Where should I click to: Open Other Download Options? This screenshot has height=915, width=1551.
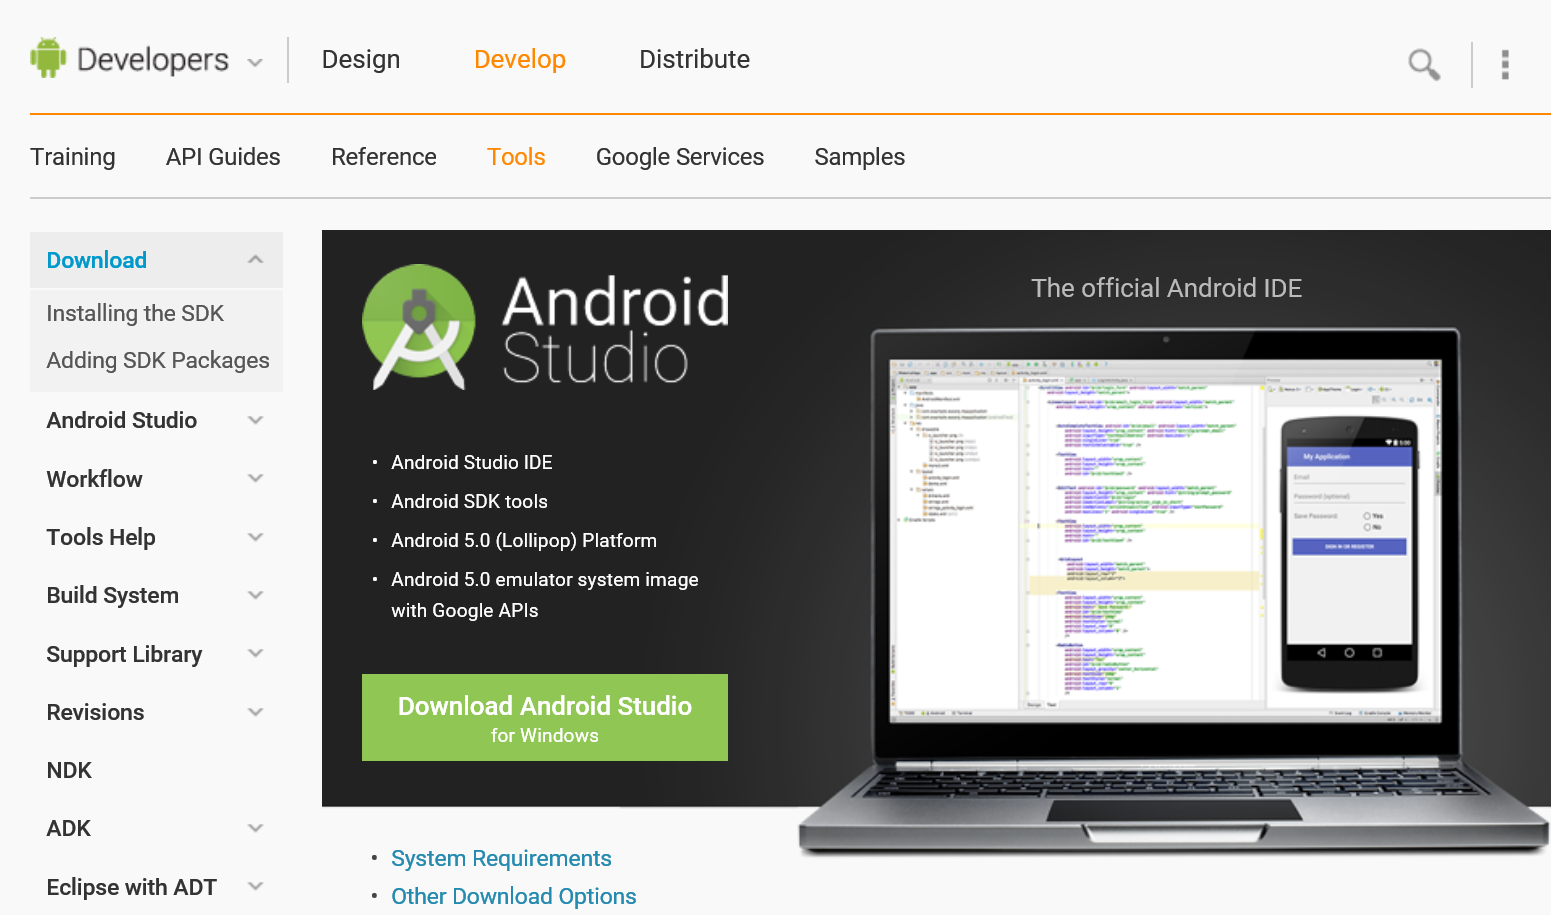tap(513, 896)
